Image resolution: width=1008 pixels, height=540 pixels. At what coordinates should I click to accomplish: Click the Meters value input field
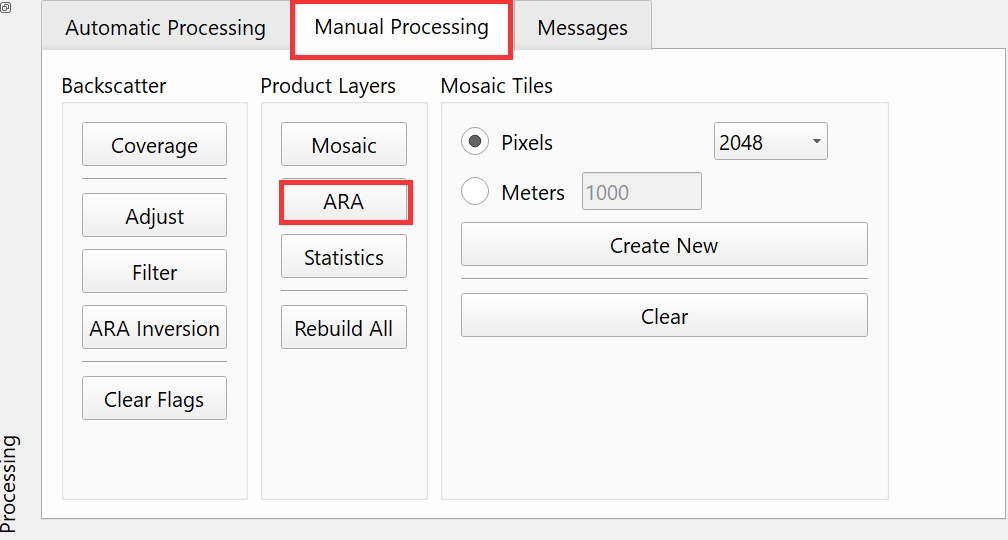[641, 192]
